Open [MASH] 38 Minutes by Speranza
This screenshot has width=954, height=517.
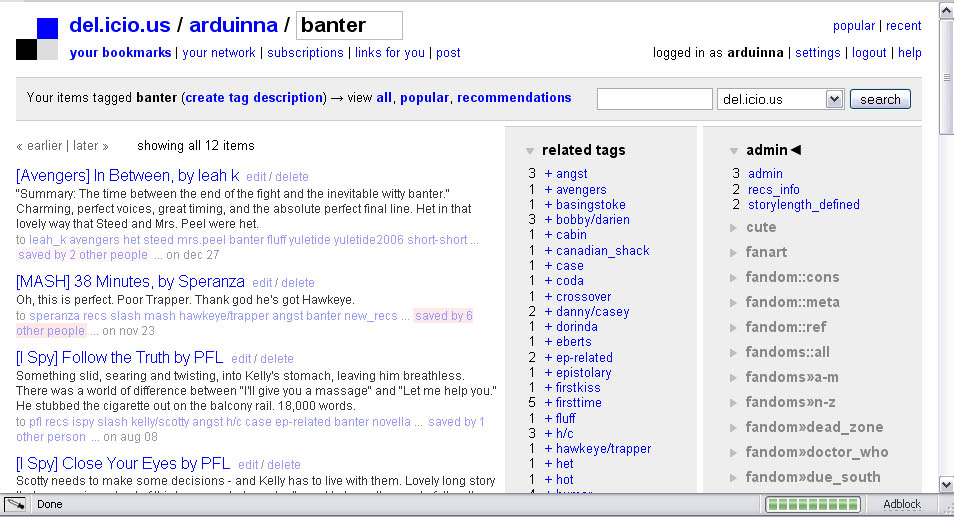(130, 282)
